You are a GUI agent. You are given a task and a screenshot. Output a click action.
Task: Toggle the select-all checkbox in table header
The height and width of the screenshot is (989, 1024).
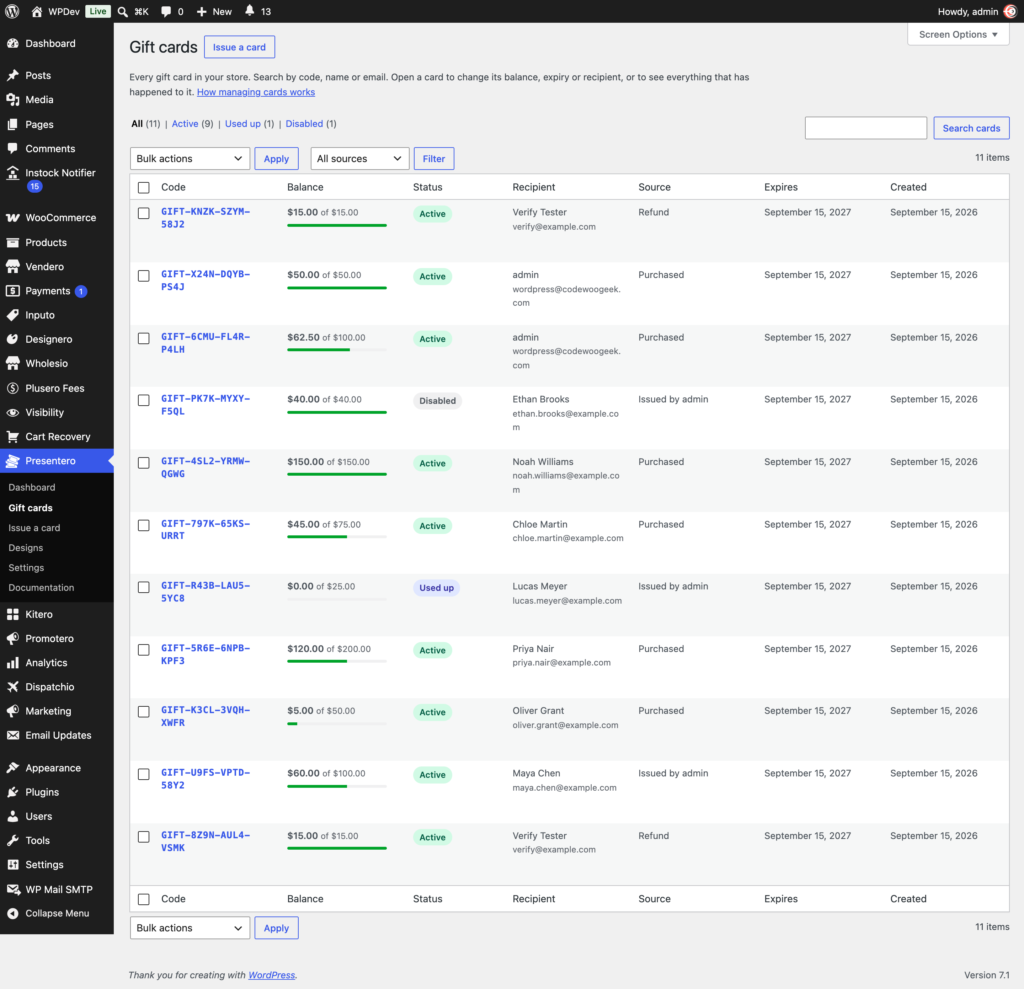144,187
